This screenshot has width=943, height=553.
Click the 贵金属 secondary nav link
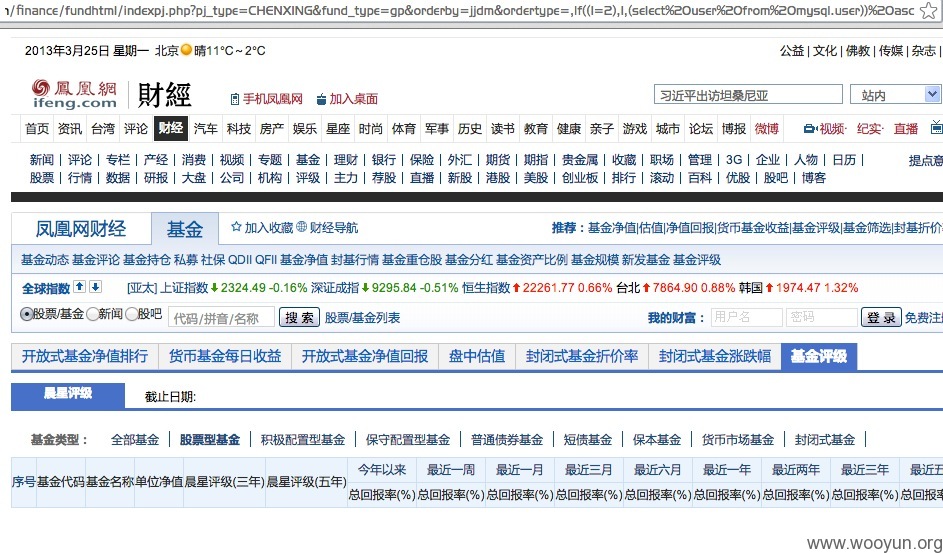coord(580,160)
